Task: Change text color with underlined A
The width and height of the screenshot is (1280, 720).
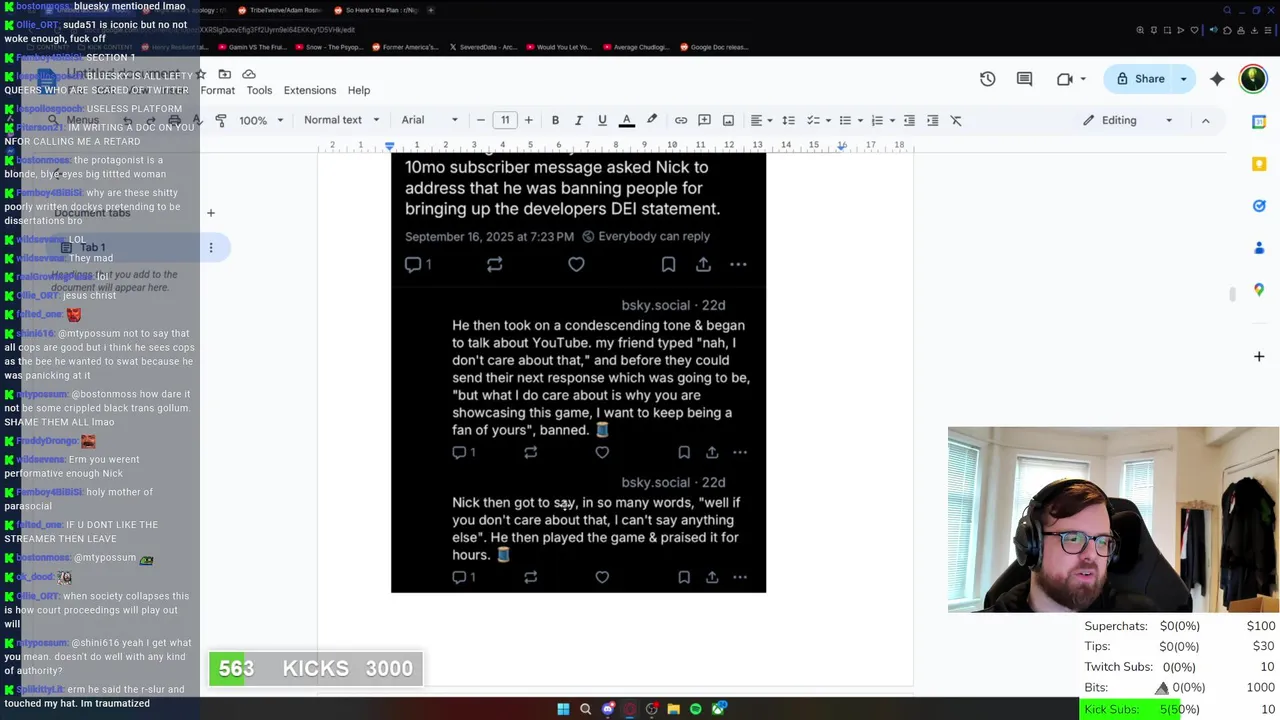Action: (x=627, y=120)
